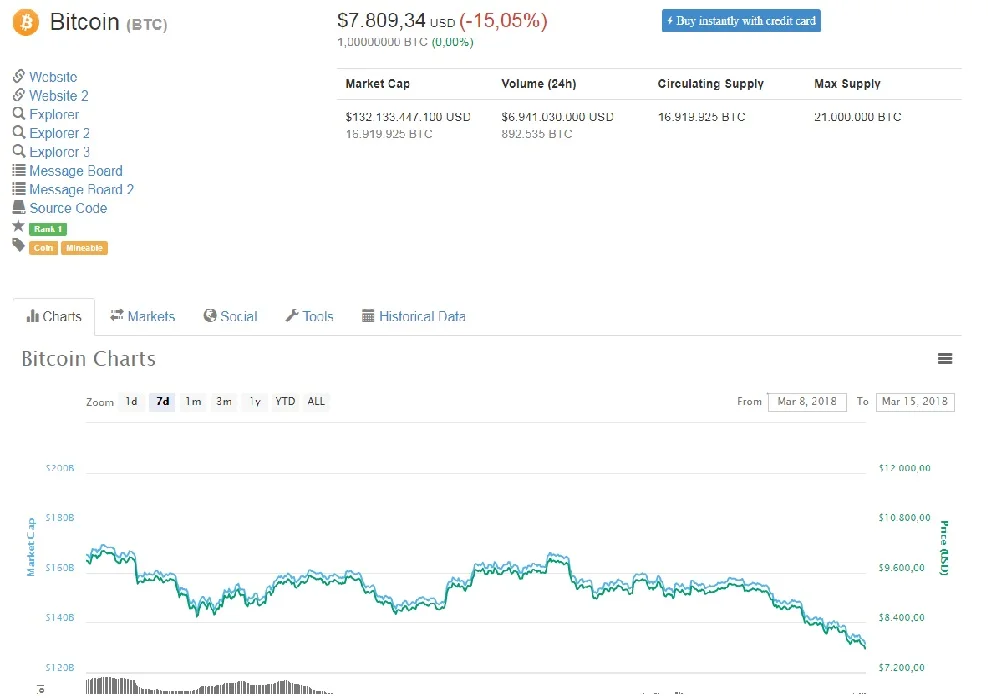The width and height of the screenshot is (998, 698).
Task: Visit the Message Board 2 link
Action: pyautogui.click(x=81, y=190)
